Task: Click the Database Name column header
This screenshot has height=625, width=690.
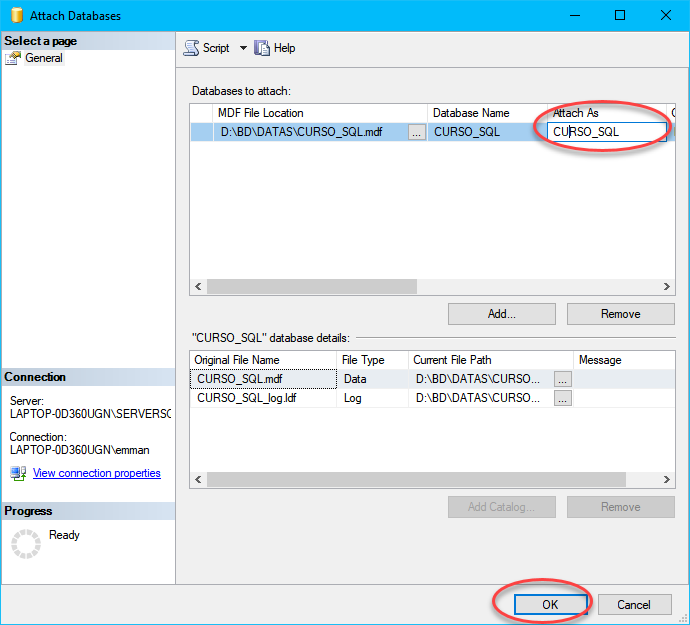Action: (487, 113)
